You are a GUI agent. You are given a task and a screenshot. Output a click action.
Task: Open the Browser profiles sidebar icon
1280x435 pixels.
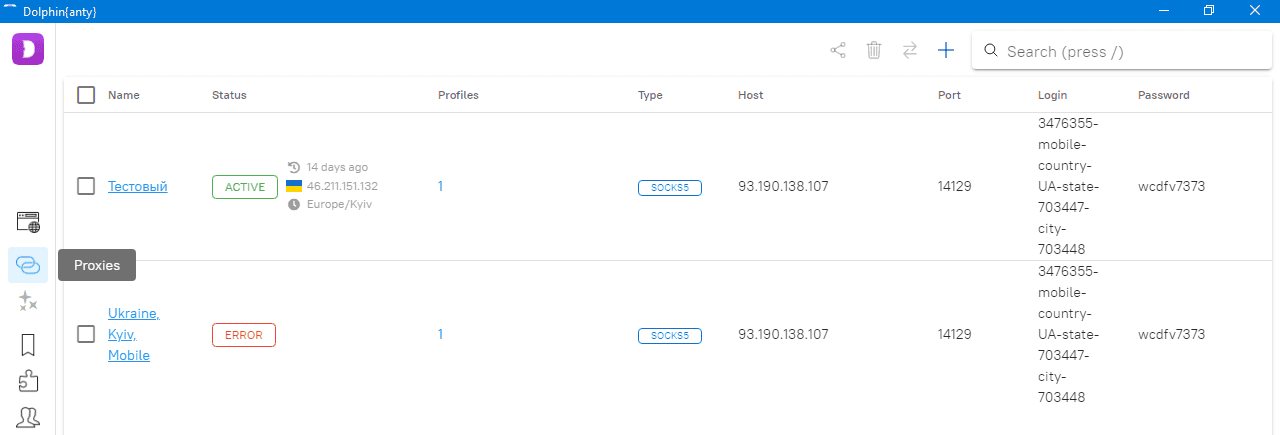[28, 222]
